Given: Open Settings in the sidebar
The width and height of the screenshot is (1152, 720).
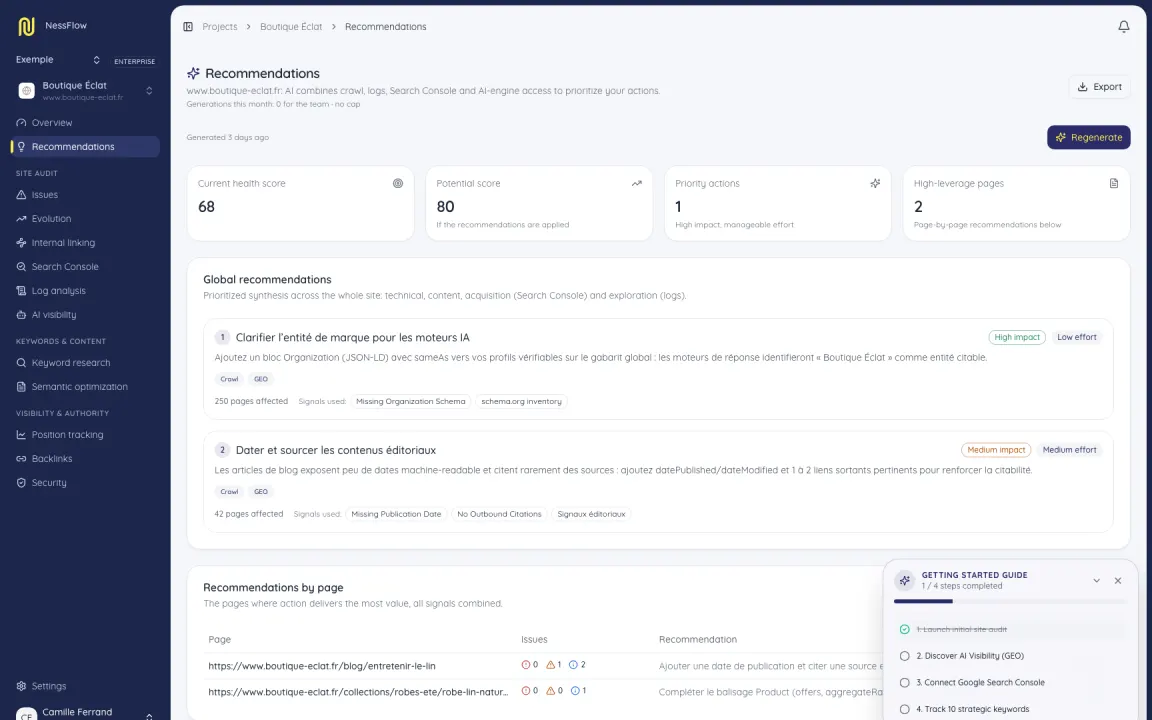Looking at the screenshot, I should pyautogui.click(x=85, y=686).
